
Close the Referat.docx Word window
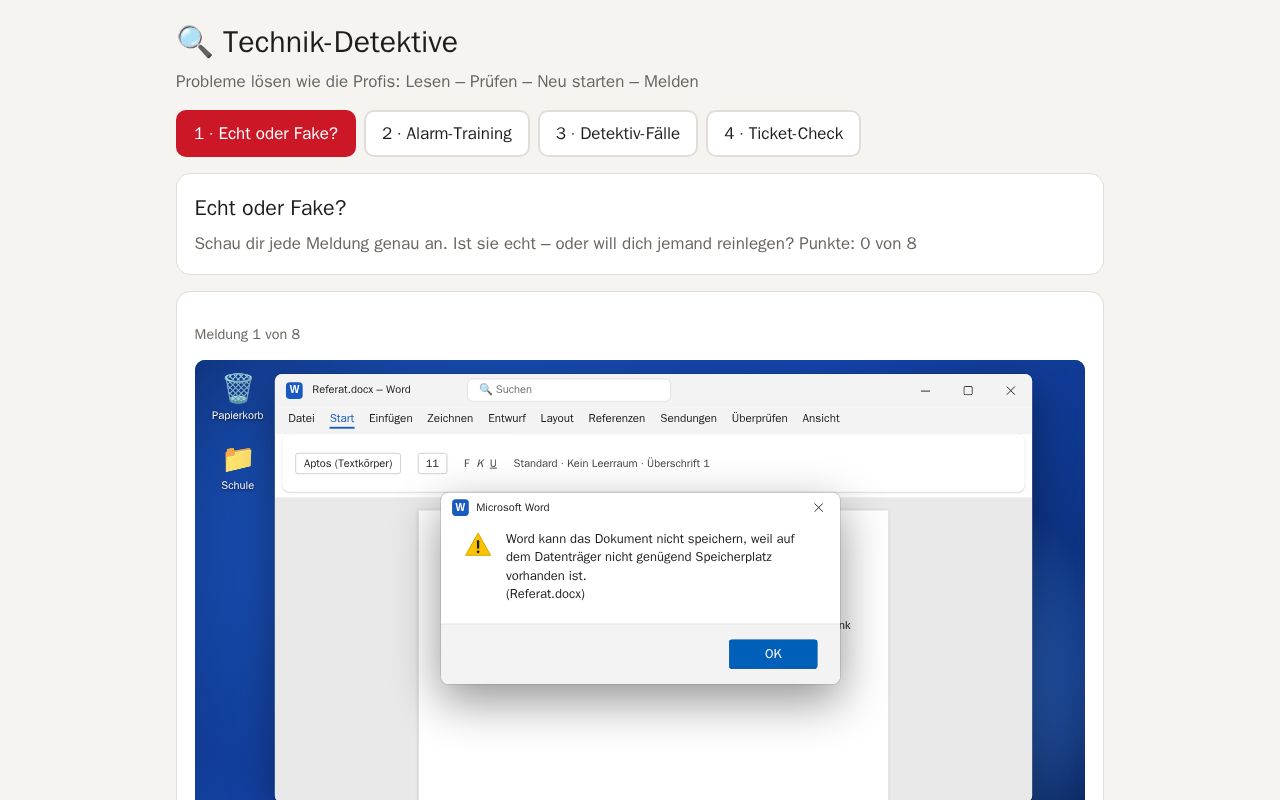1010,391
